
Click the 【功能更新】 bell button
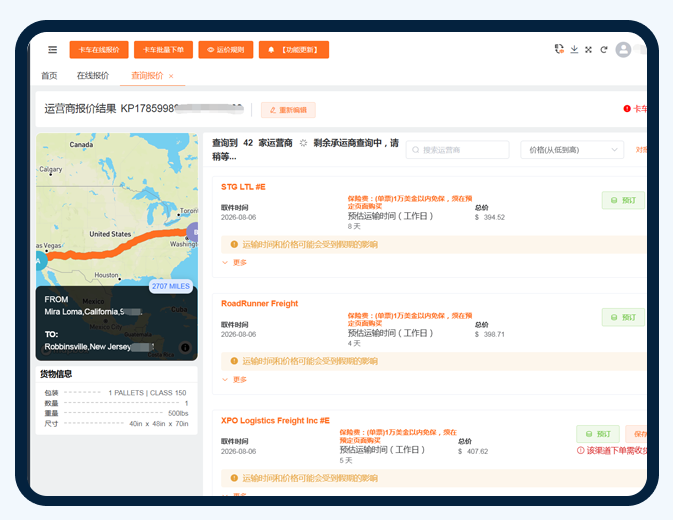pos(294,50)
